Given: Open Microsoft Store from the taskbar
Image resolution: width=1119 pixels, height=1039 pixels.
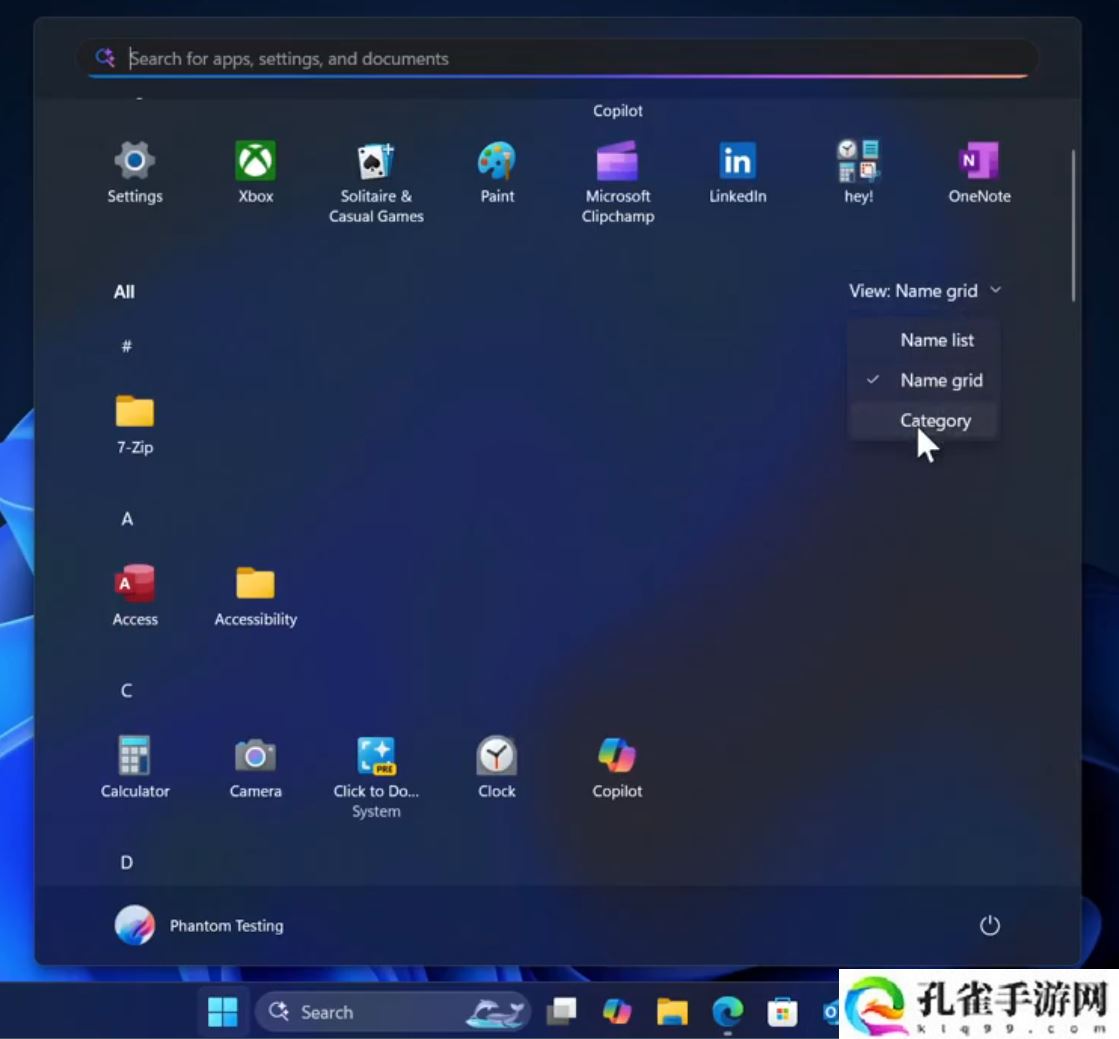Looking at the screenshot, I should pos(782,1011).
